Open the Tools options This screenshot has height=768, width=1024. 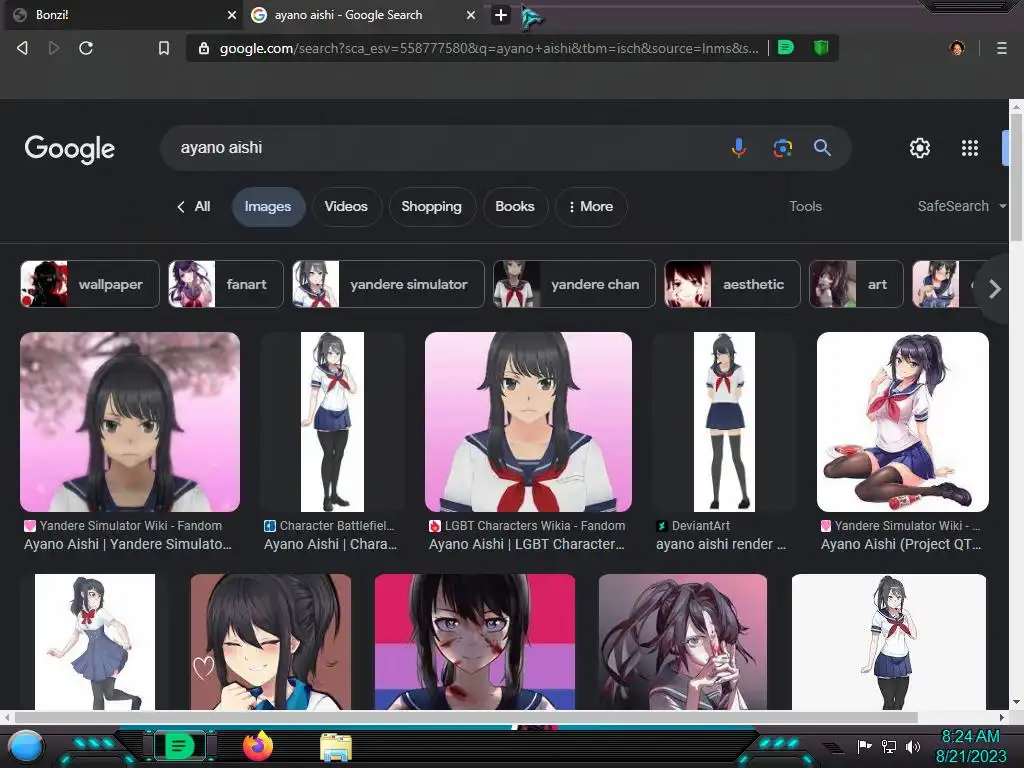[x=805, y=206]
